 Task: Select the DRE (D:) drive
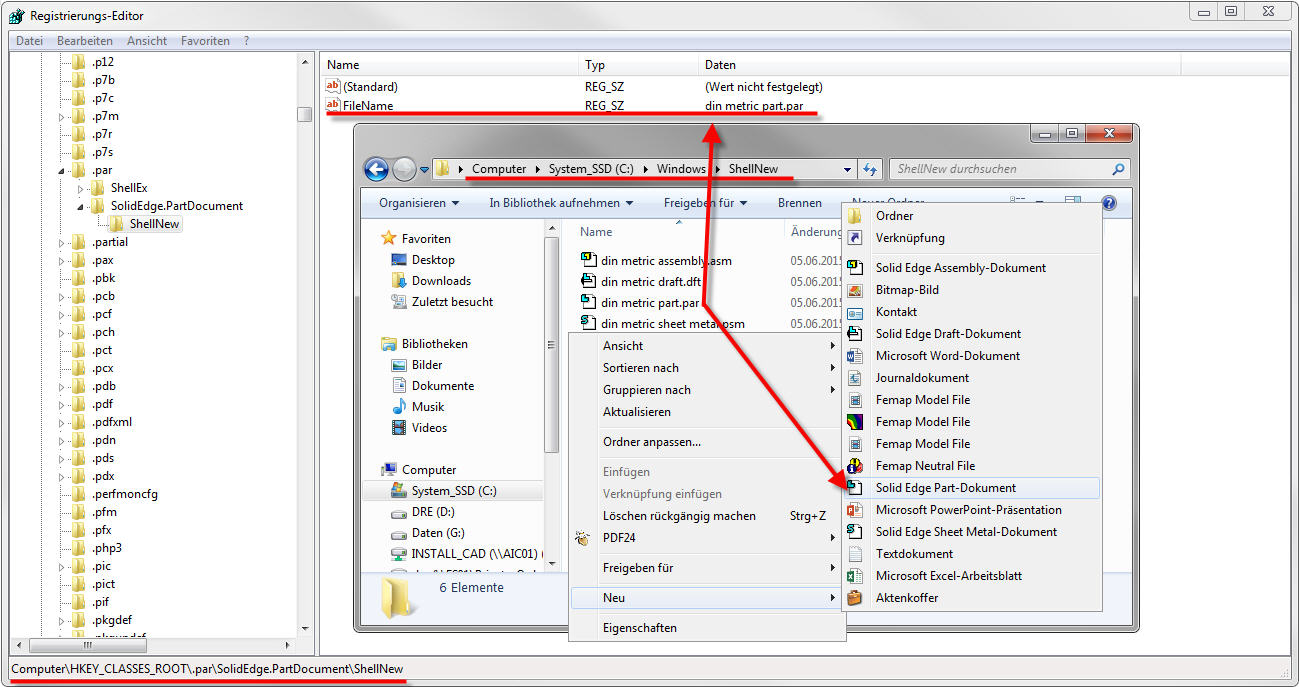[433, 512]
